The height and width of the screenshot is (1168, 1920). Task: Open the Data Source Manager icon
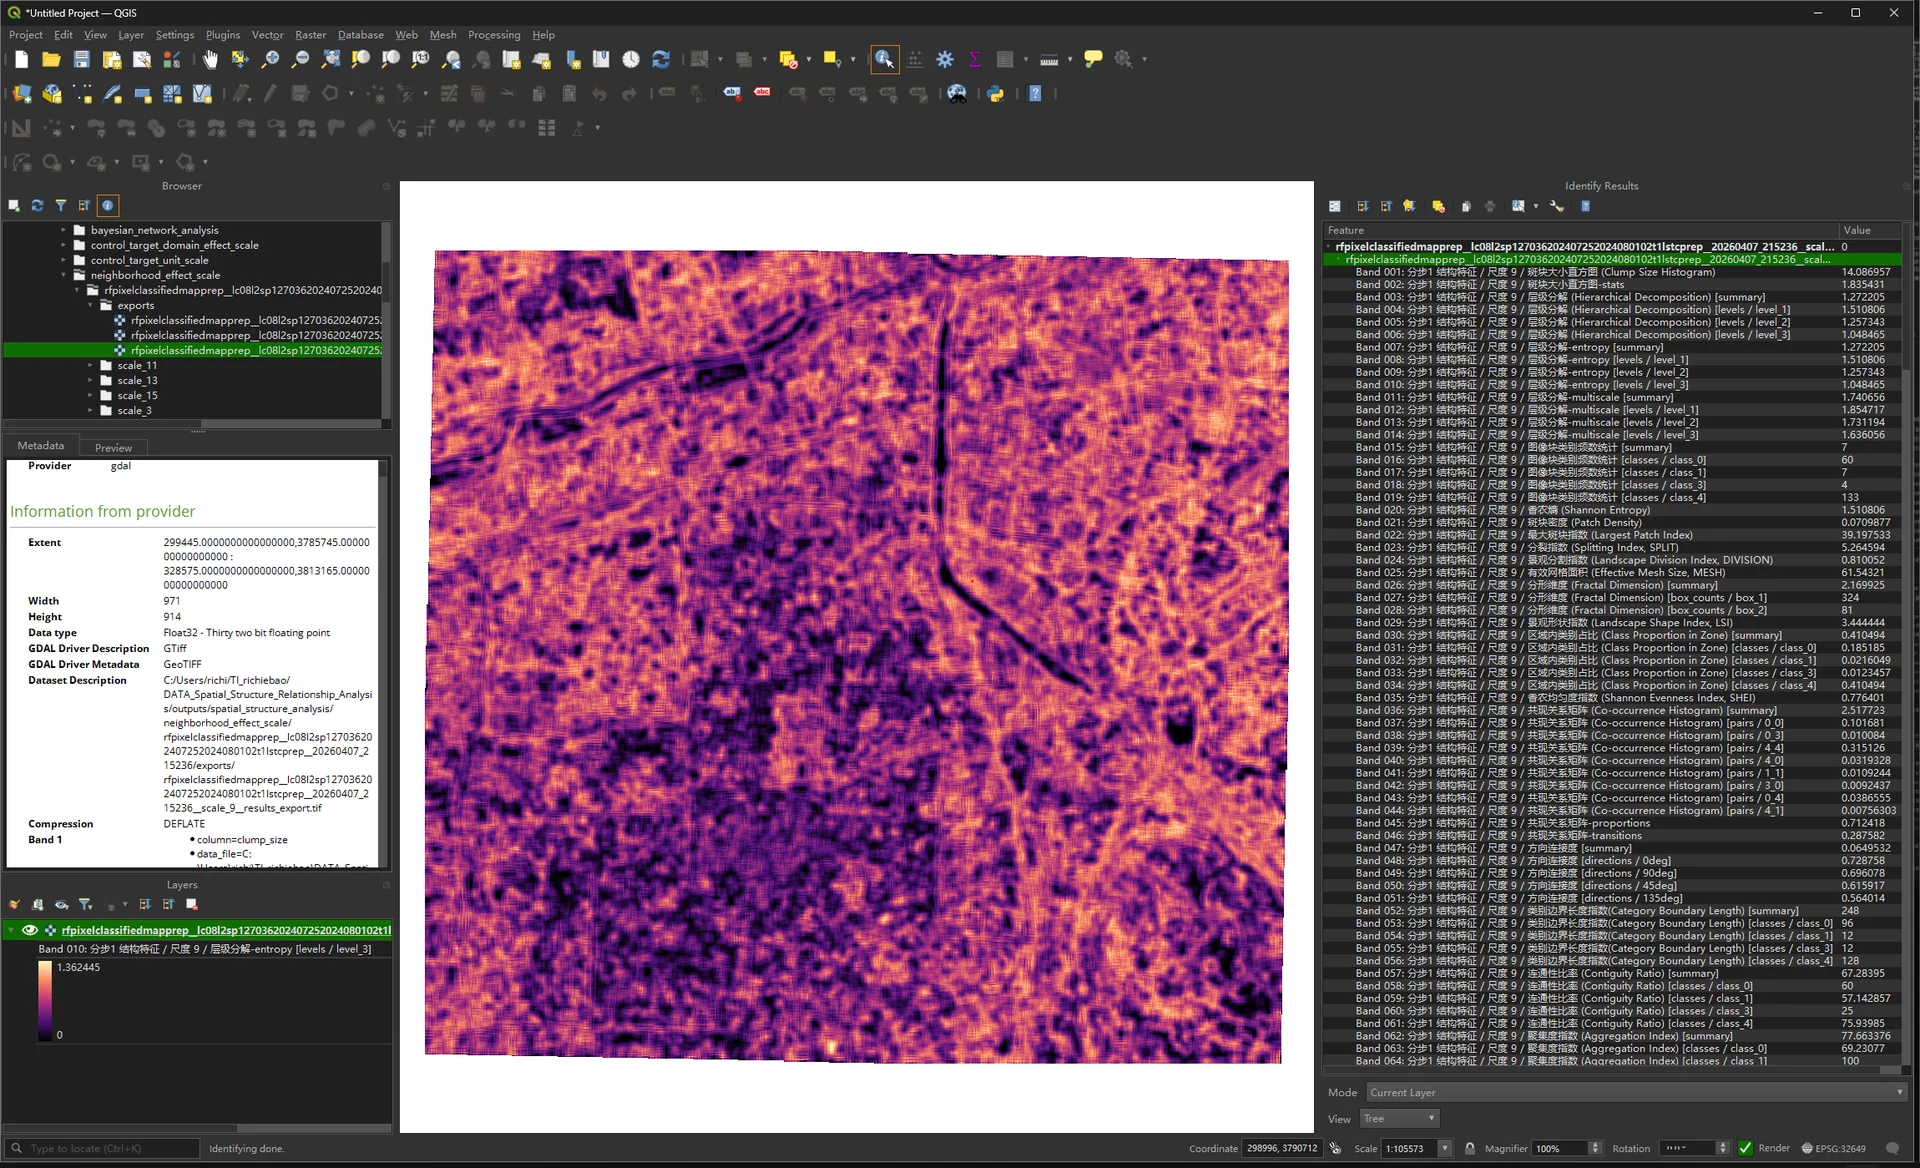pos(22,94)
